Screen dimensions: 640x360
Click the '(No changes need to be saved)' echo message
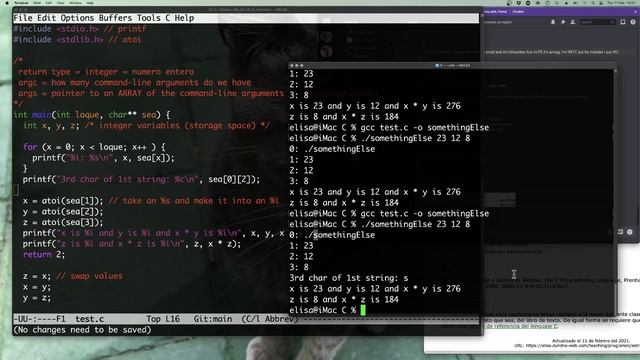pyautogui.click(x=82, y=330)
